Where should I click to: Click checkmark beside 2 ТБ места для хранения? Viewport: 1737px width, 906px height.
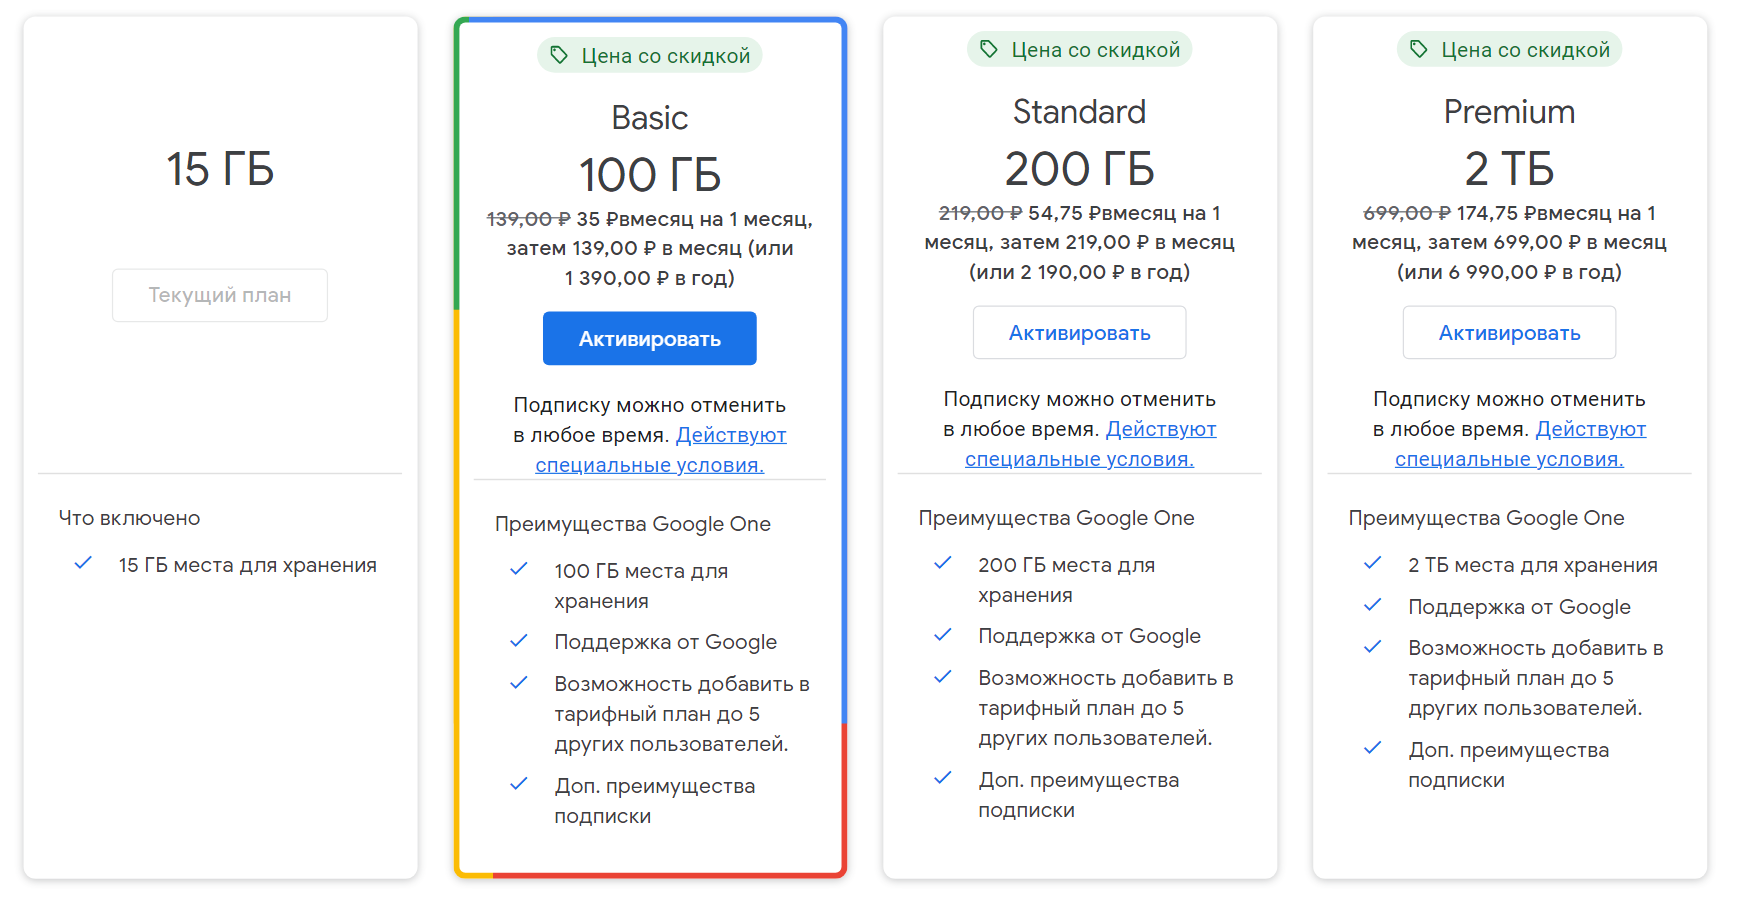(1373, 563)
